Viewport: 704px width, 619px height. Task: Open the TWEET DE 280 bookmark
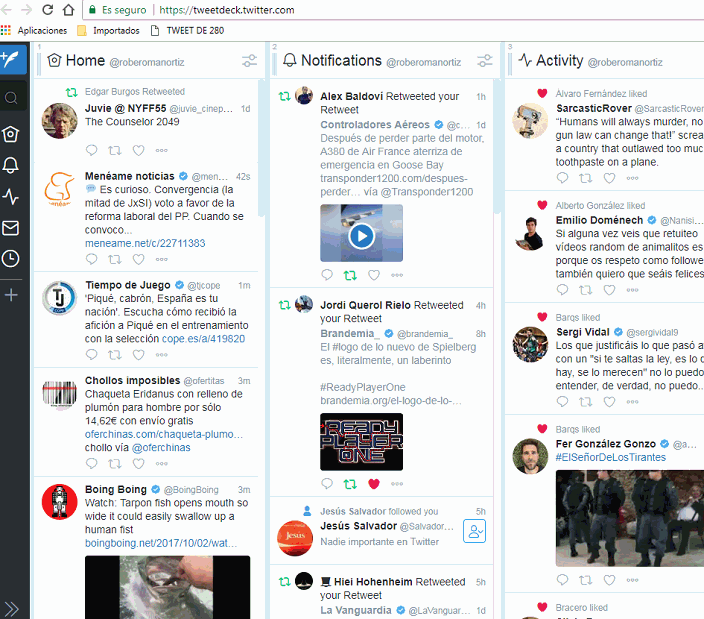[x=187, y=31]
